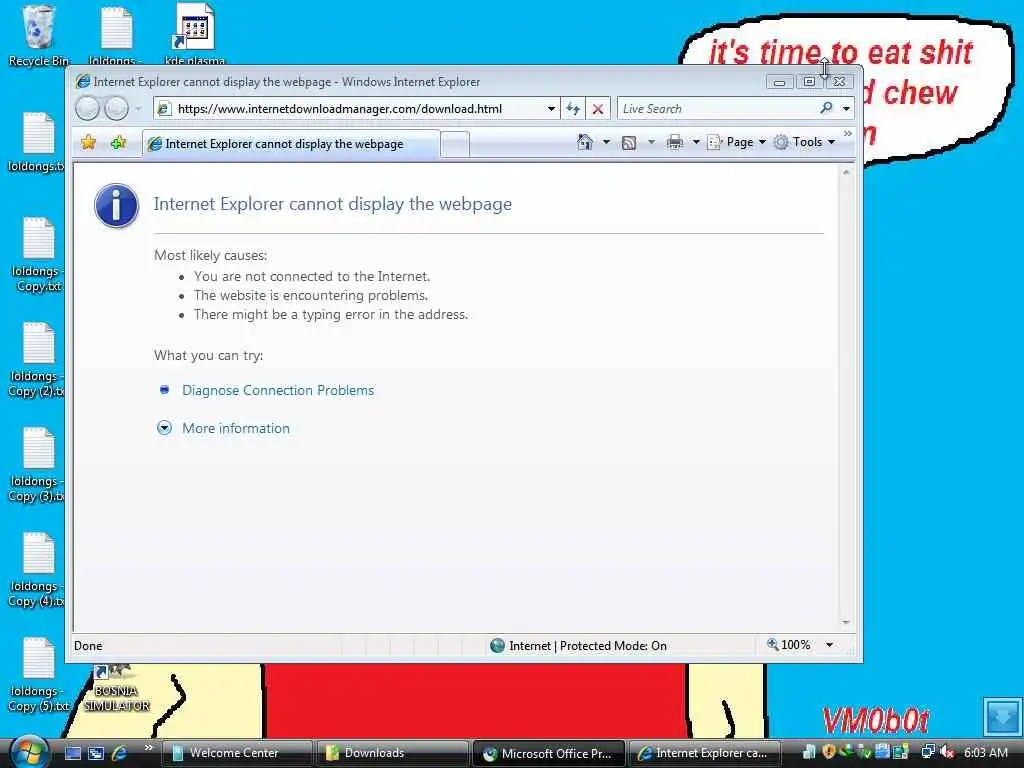Open the Windows Start orb
The width and height of the screenshot is (1024, 768).
pos(29,752)
